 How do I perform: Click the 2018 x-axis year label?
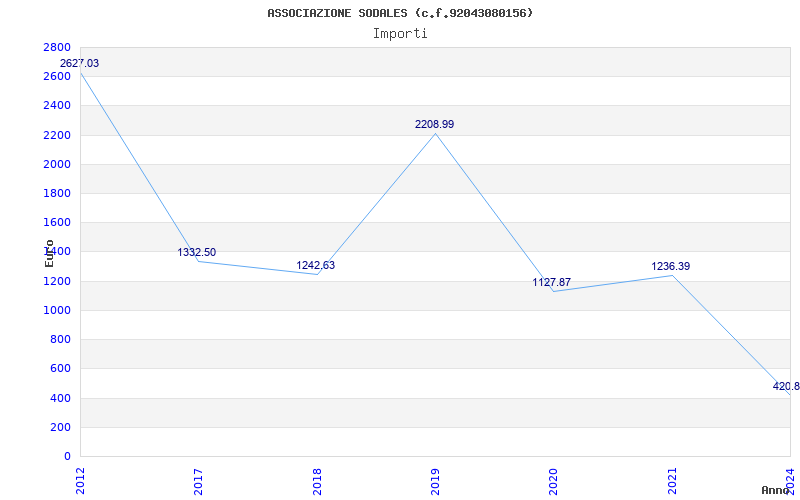click(x=317, y=481)
